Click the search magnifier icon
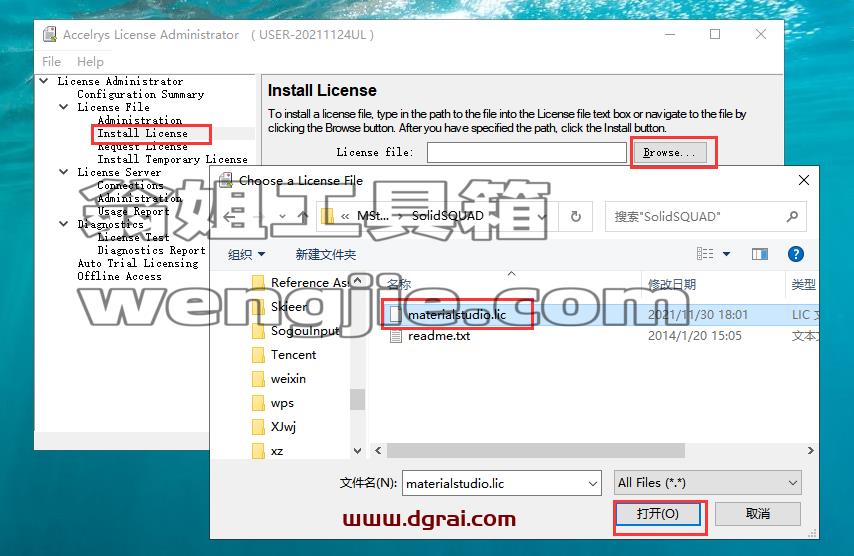The image size is (854, 556). 792,216
